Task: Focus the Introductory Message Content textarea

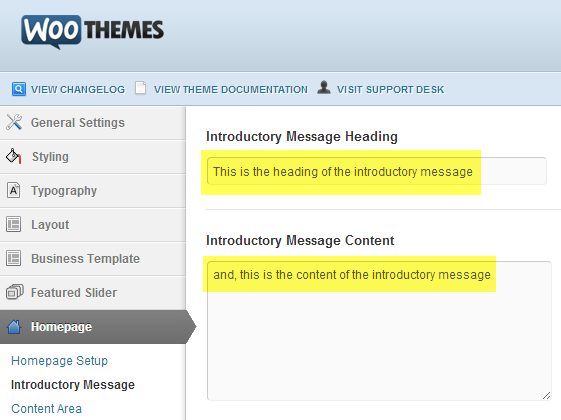Action: coord(379,331)
